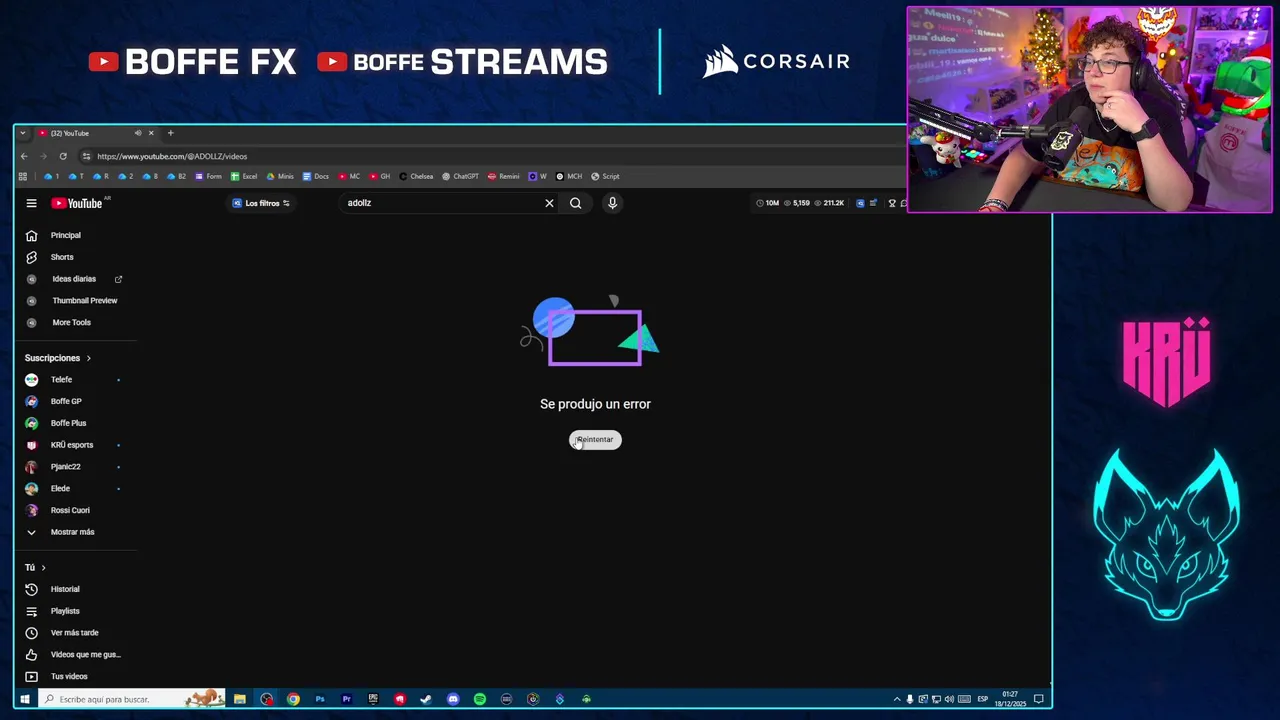Open a new browser tab
The height and width of the screenshot is (720, 1280).
pos(170,133)
